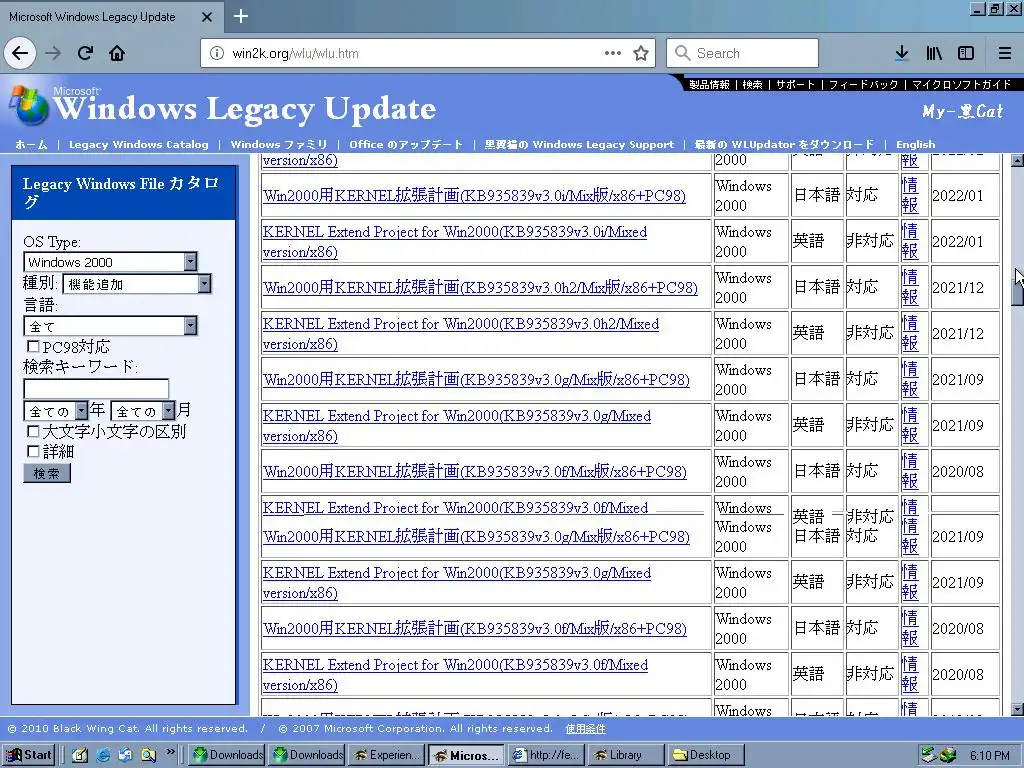Close the Microsoft Windows Legacy Update tab

point(207,17)
